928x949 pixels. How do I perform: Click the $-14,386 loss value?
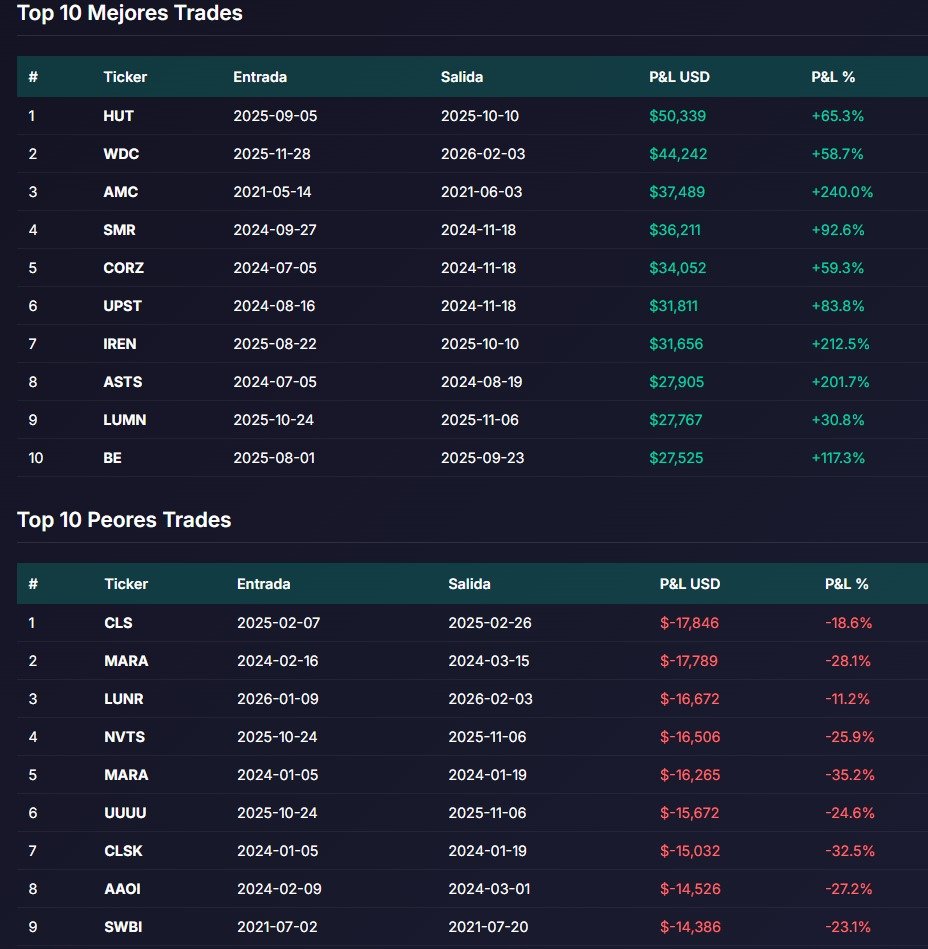point(690,927)
